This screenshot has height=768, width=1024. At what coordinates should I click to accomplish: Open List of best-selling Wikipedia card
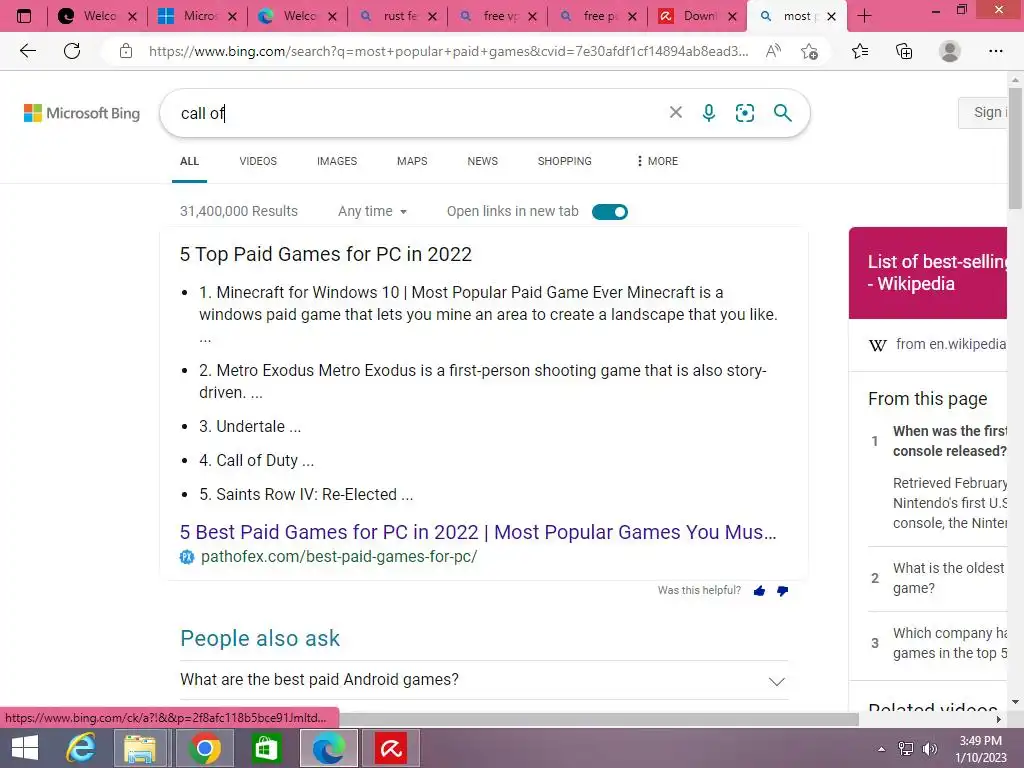pos(929,273)
